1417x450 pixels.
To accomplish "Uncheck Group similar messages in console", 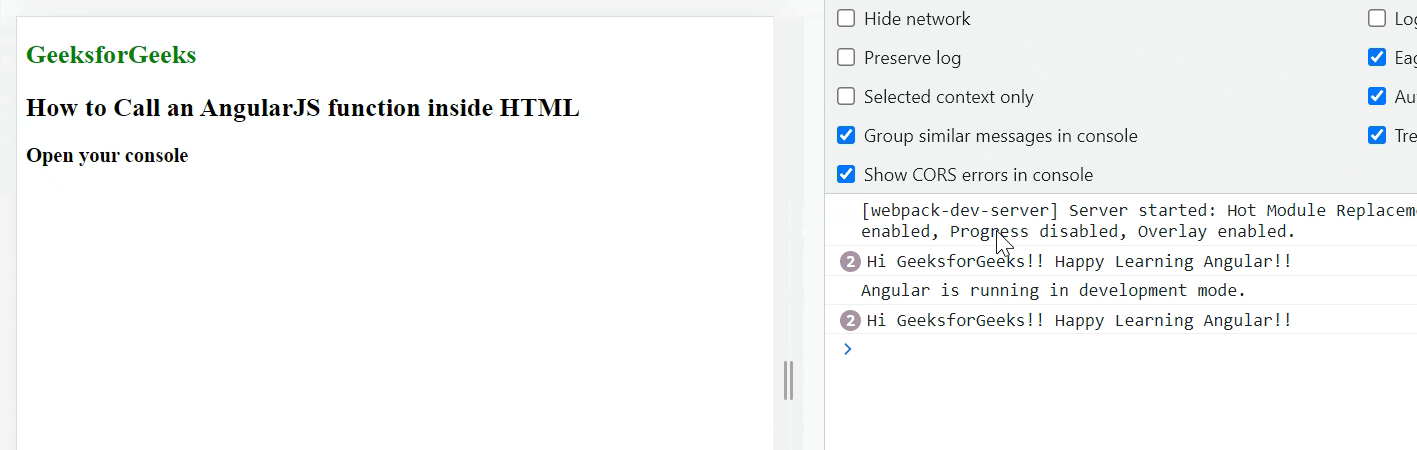I will [x=846, y=135].
